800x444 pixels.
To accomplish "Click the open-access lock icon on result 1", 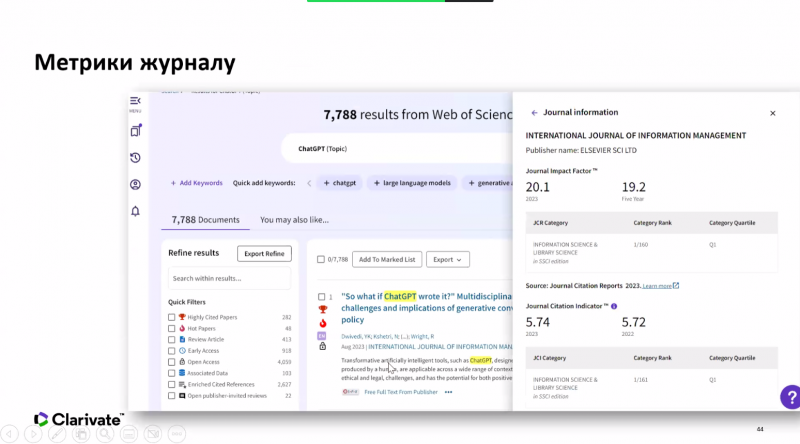I will point(322,347).
